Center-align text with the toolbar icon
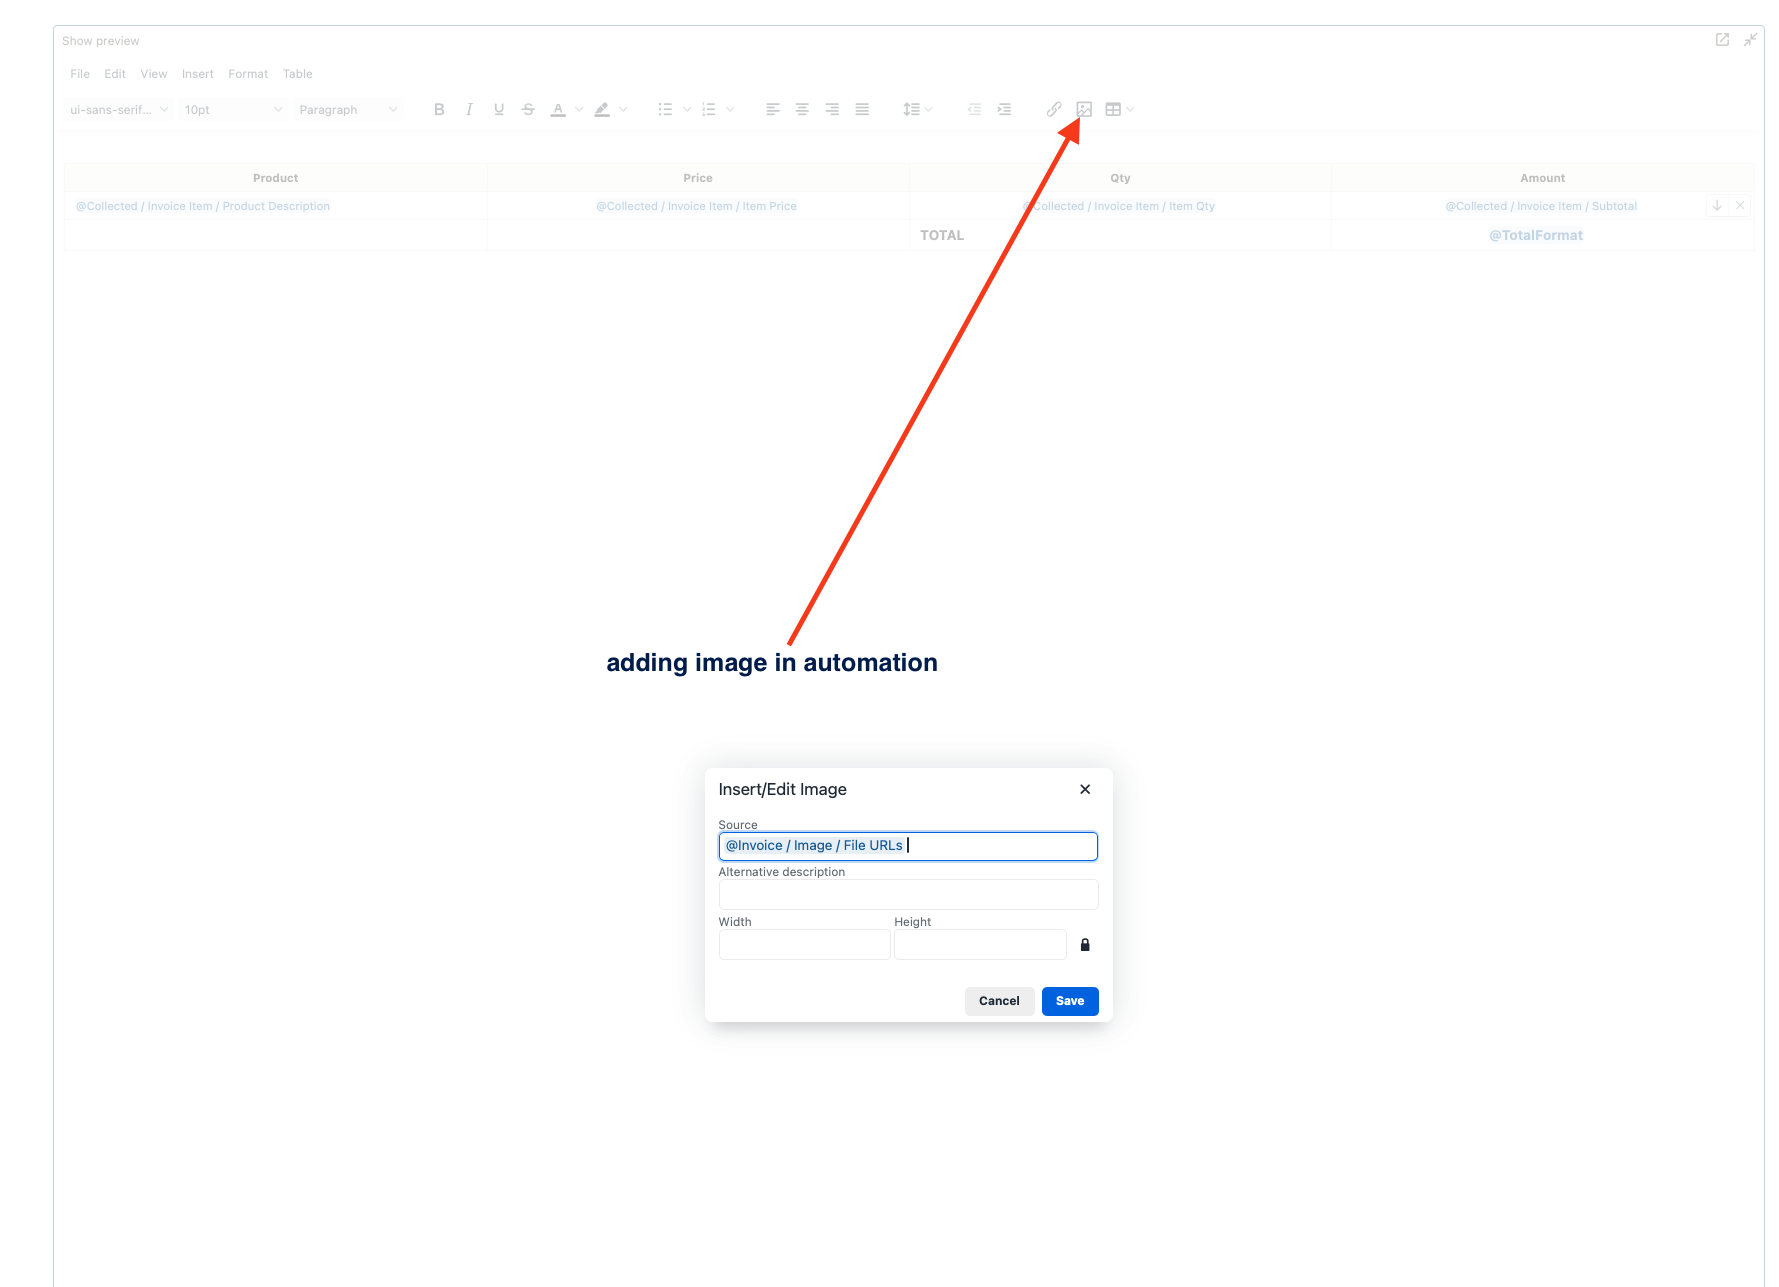 (802, 110)
